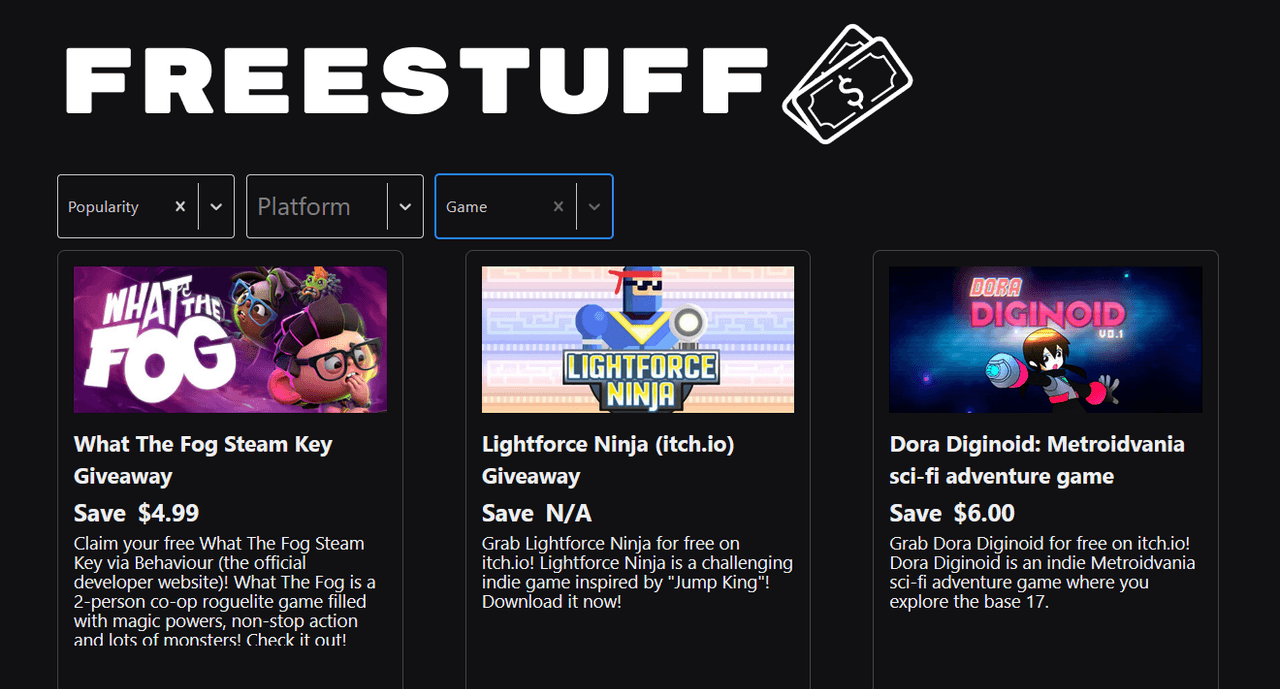The height and width of the screenshot is (689, 1280).
Task: Clear the Popularity sort selection
Action: (x=180, y=206)
